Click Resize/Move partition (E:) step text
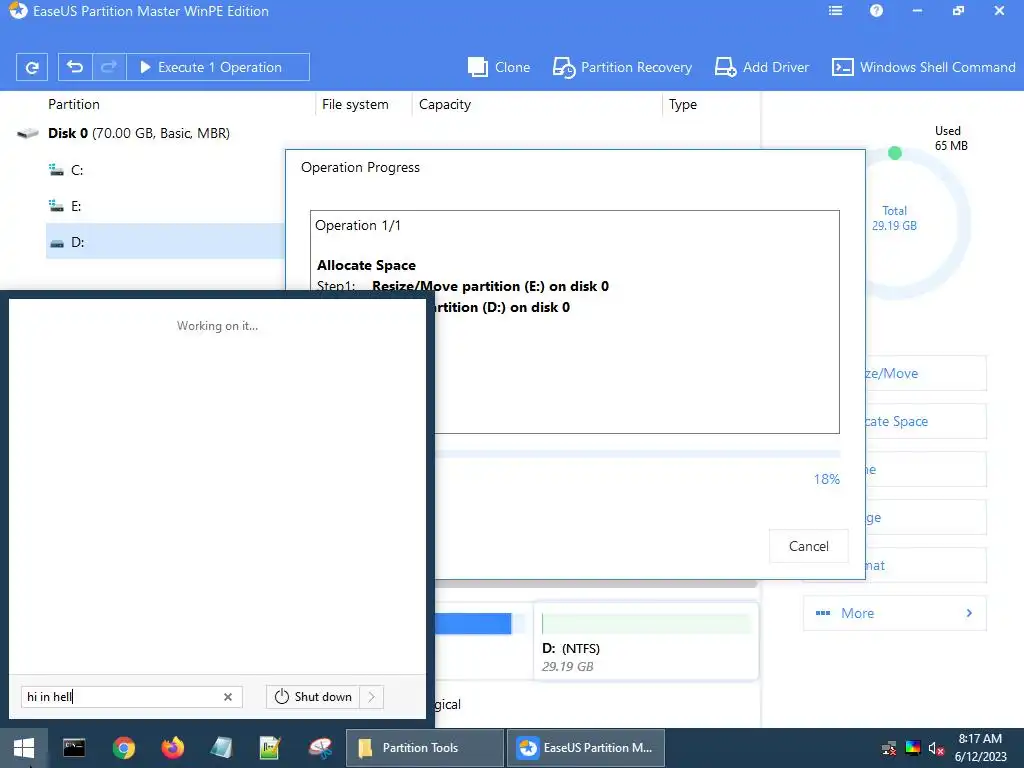 (490, 286)
